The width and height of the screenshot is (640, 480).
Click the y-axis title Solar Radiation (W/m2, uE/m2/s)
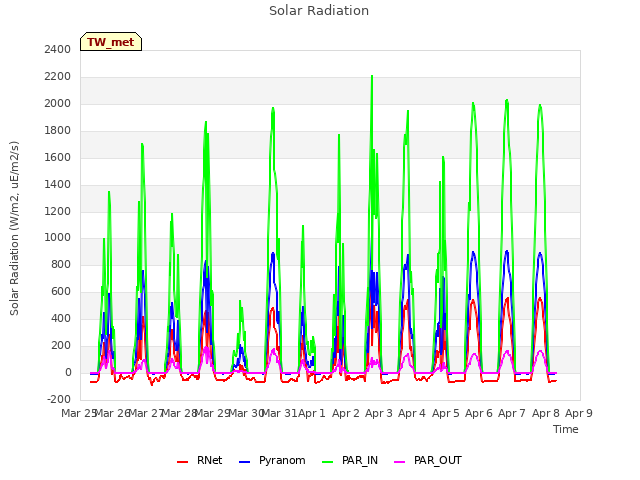tap(14, 228)
